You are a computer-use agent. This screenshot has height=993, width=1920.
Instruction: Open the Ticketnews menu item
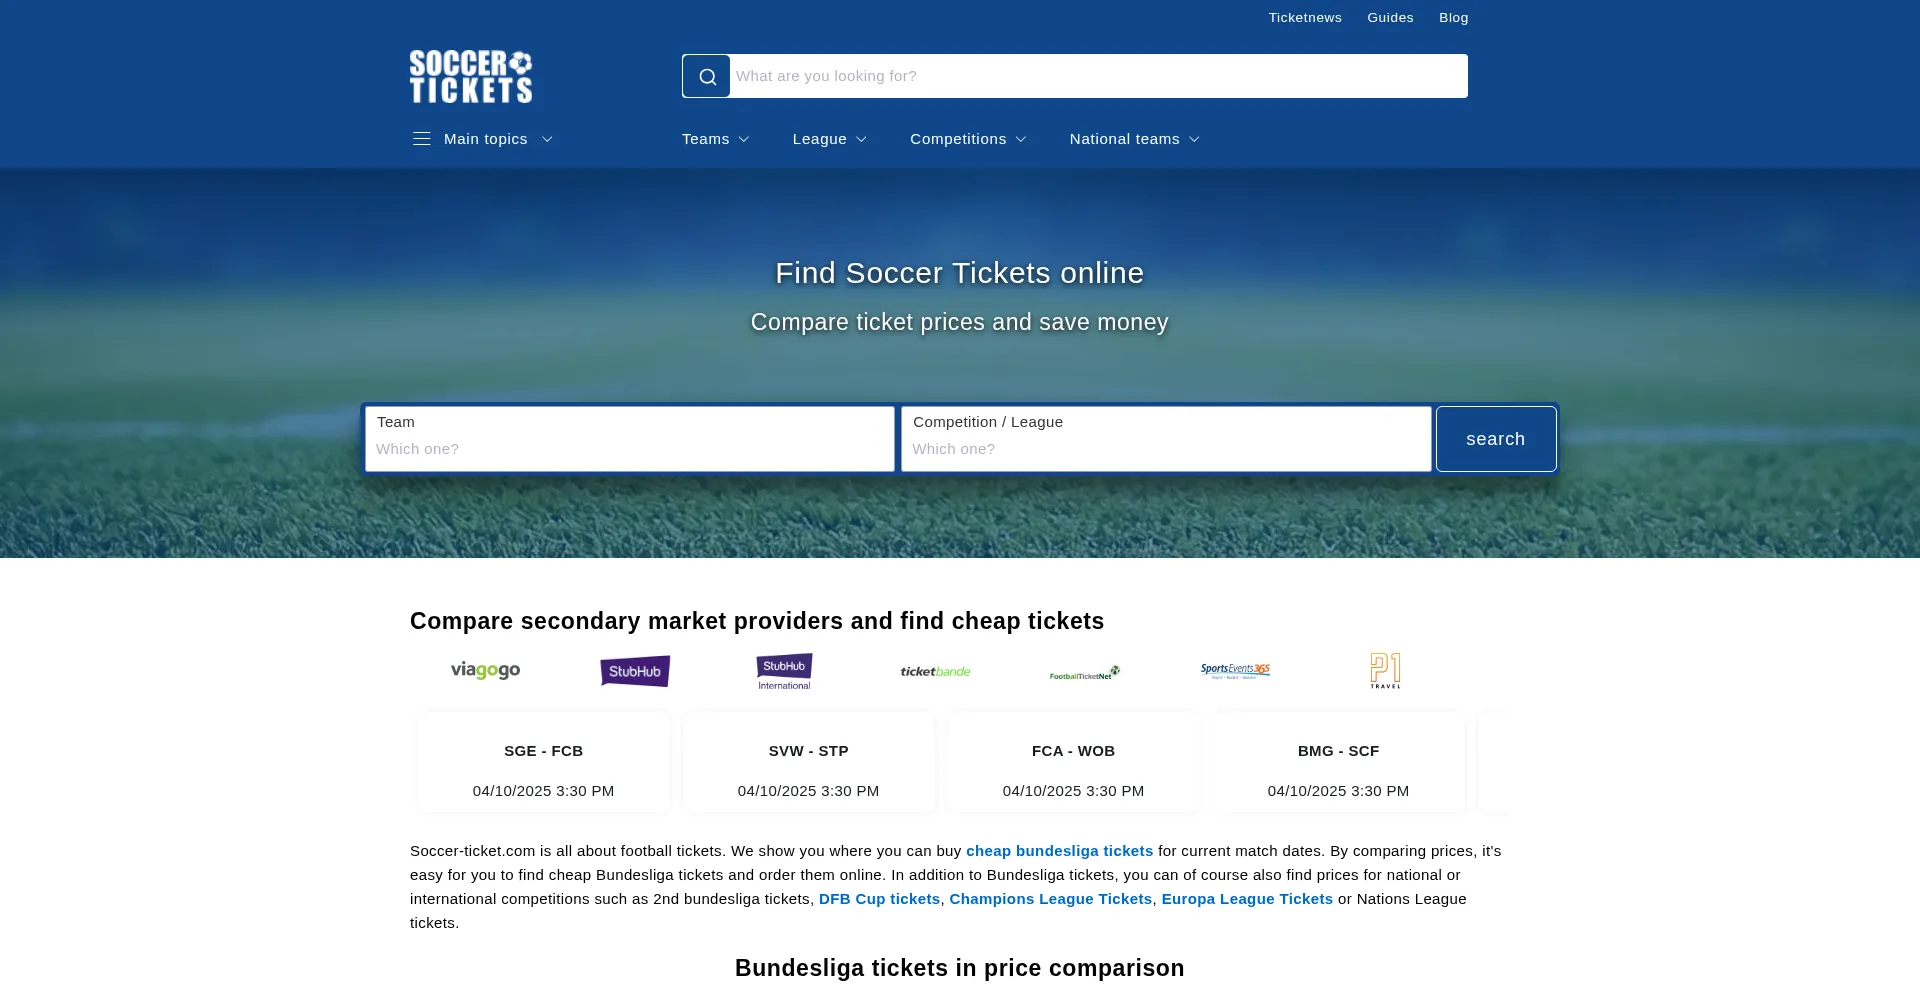pos(1305,18)
